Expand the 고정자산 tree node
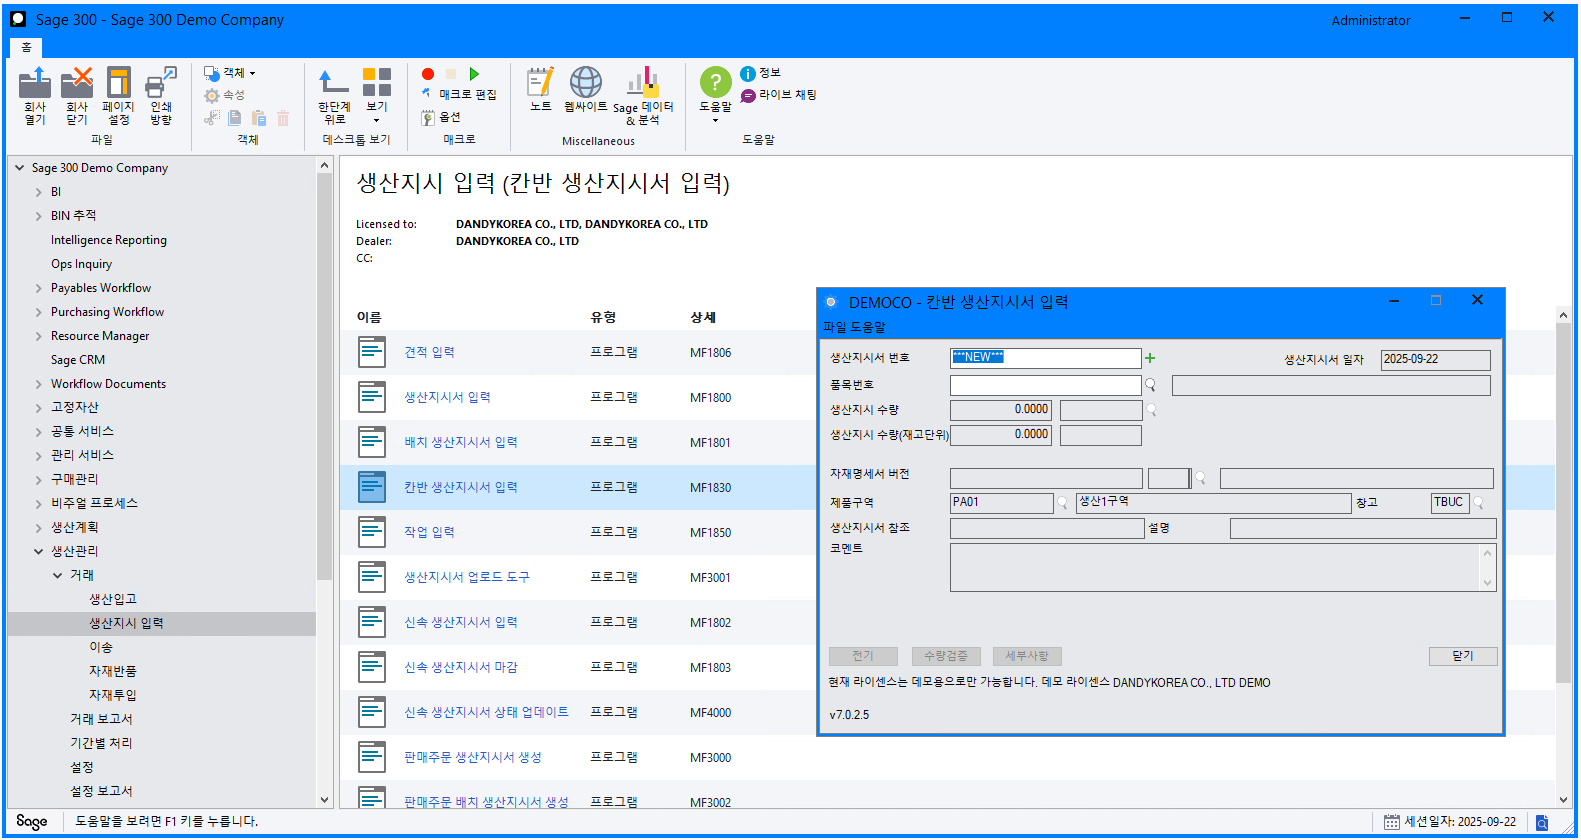 point(39,408)
